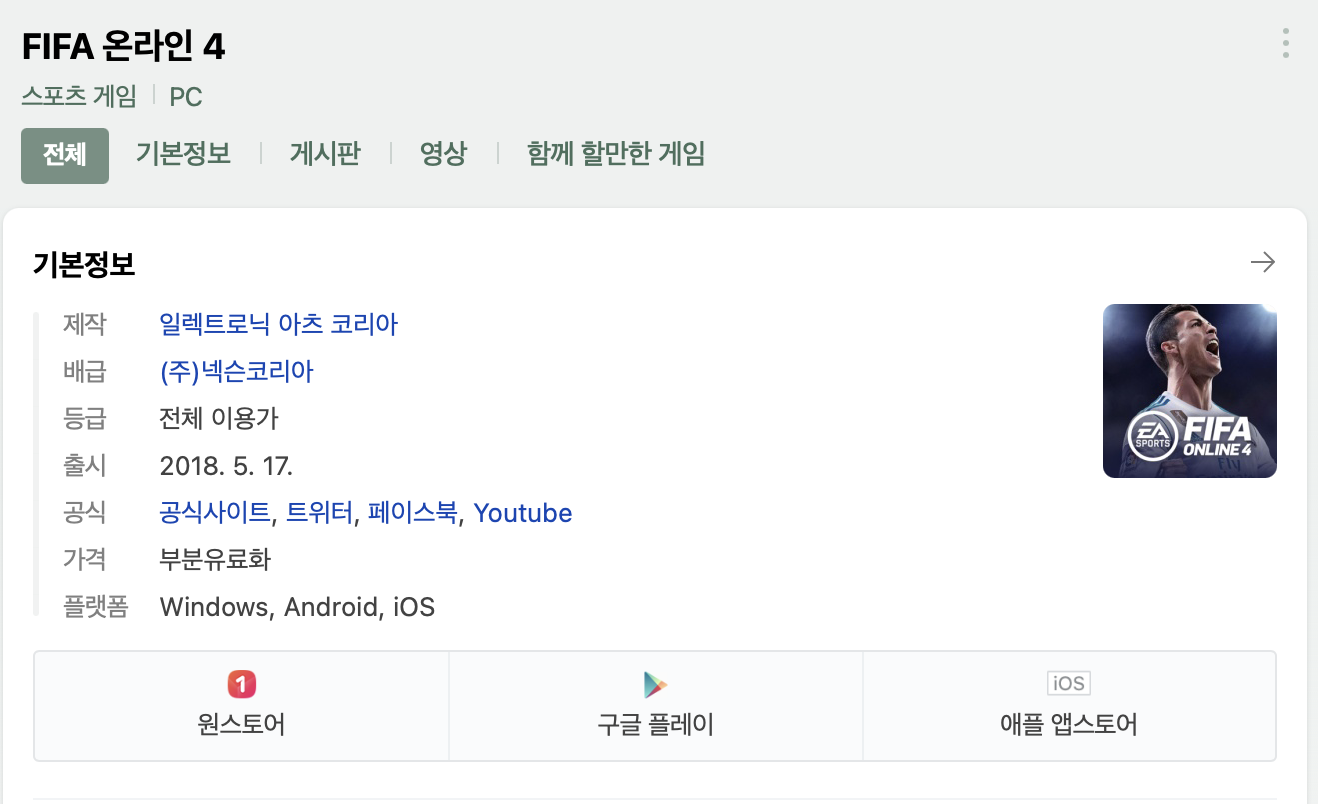Click the (주)넥슨코리아 publisher link
The width and height of the screenshot is (1318, 804).
[x=236, y=372]
